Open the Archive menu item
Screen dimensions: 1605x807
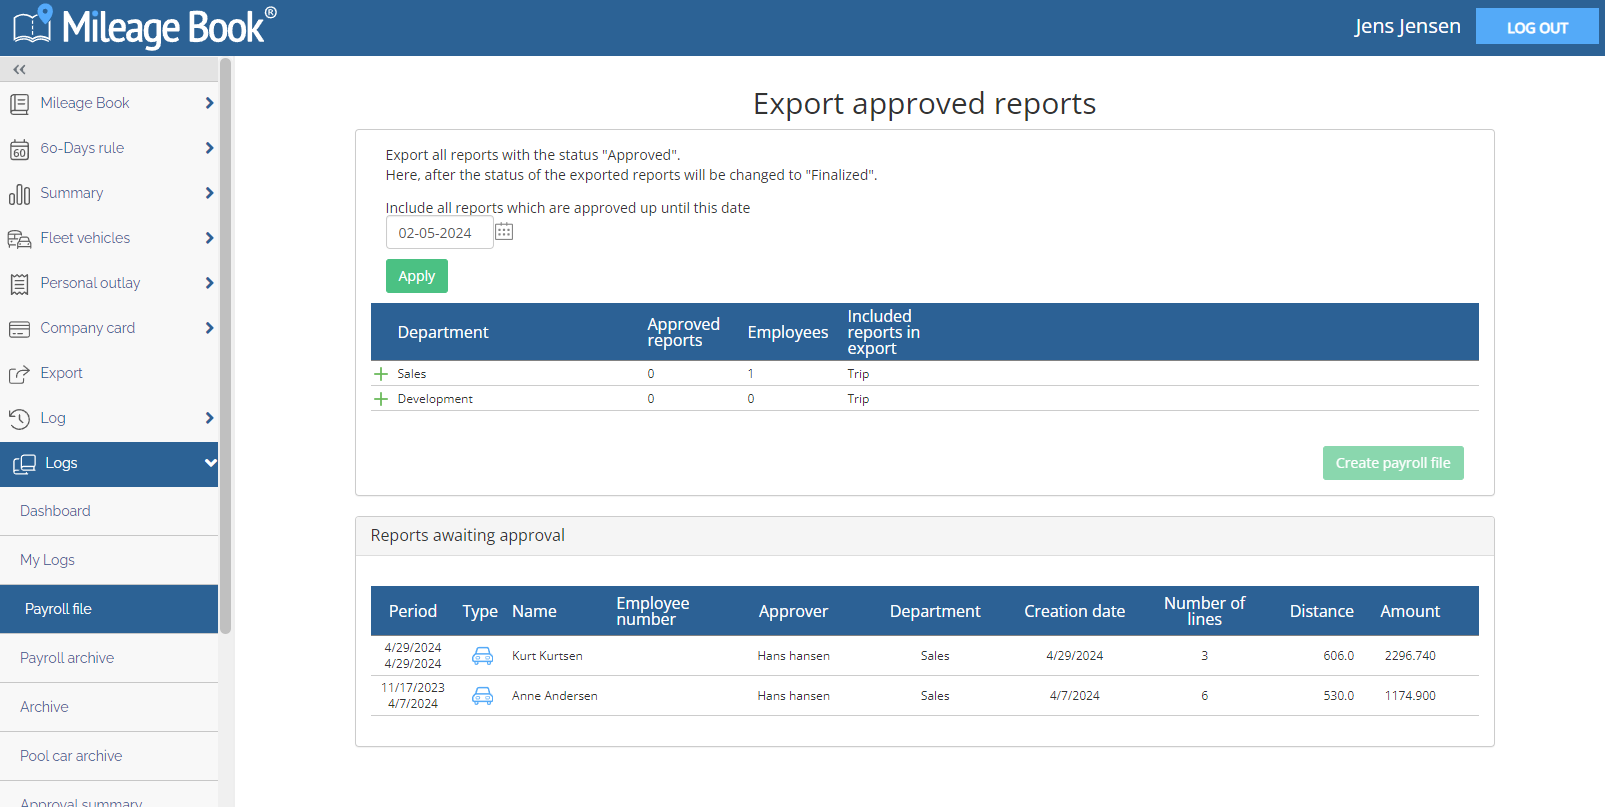pyautogui.click(x=109, y=707)
